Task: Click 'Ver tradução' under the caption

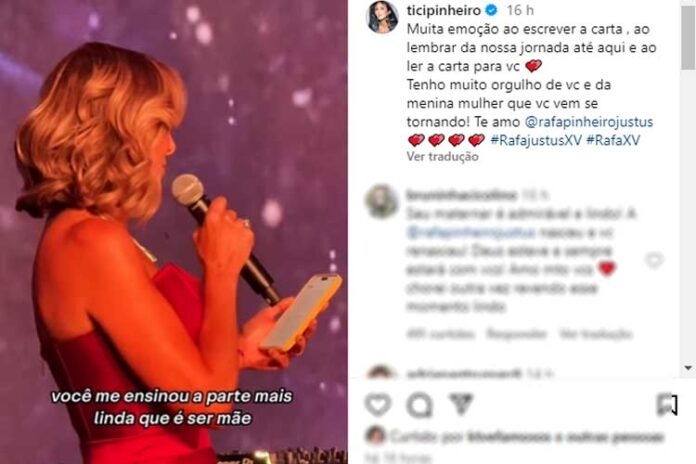Action: click(443, 156)
